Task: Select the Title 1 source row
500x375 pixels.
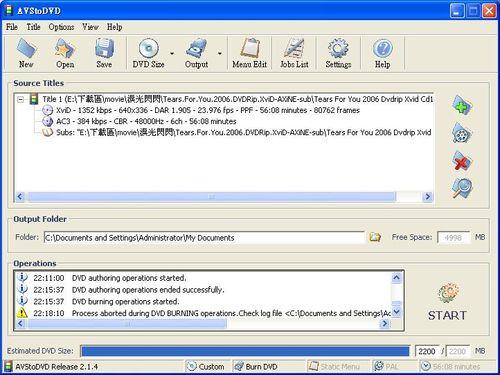Action: tap(237, 99)
